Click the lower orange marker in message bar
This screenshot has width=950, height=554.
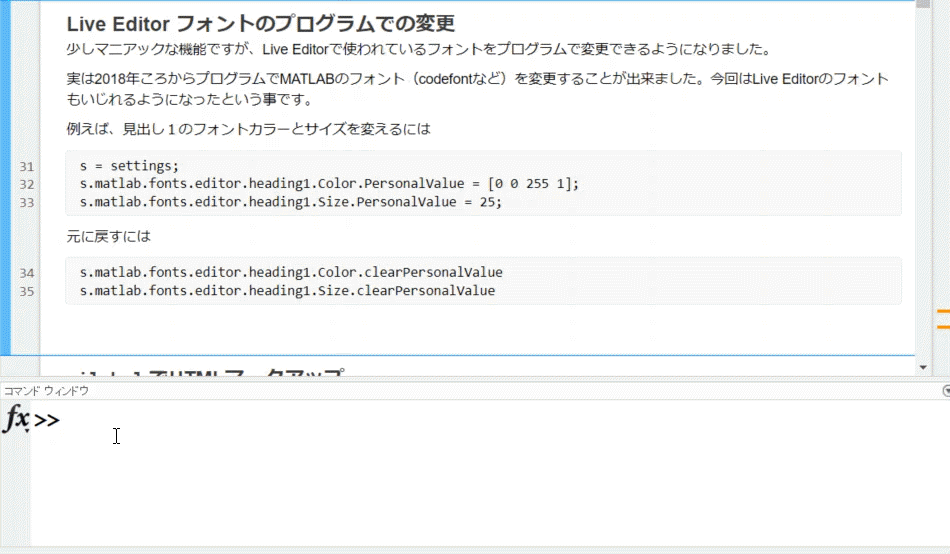coord(942,327)
